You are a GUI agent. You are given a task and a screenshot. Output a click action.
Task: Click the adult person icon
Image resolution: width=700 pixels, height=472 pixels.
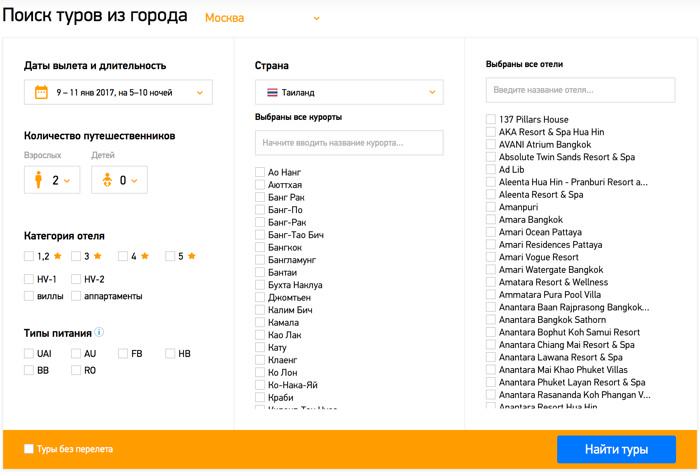click(38, 180)
